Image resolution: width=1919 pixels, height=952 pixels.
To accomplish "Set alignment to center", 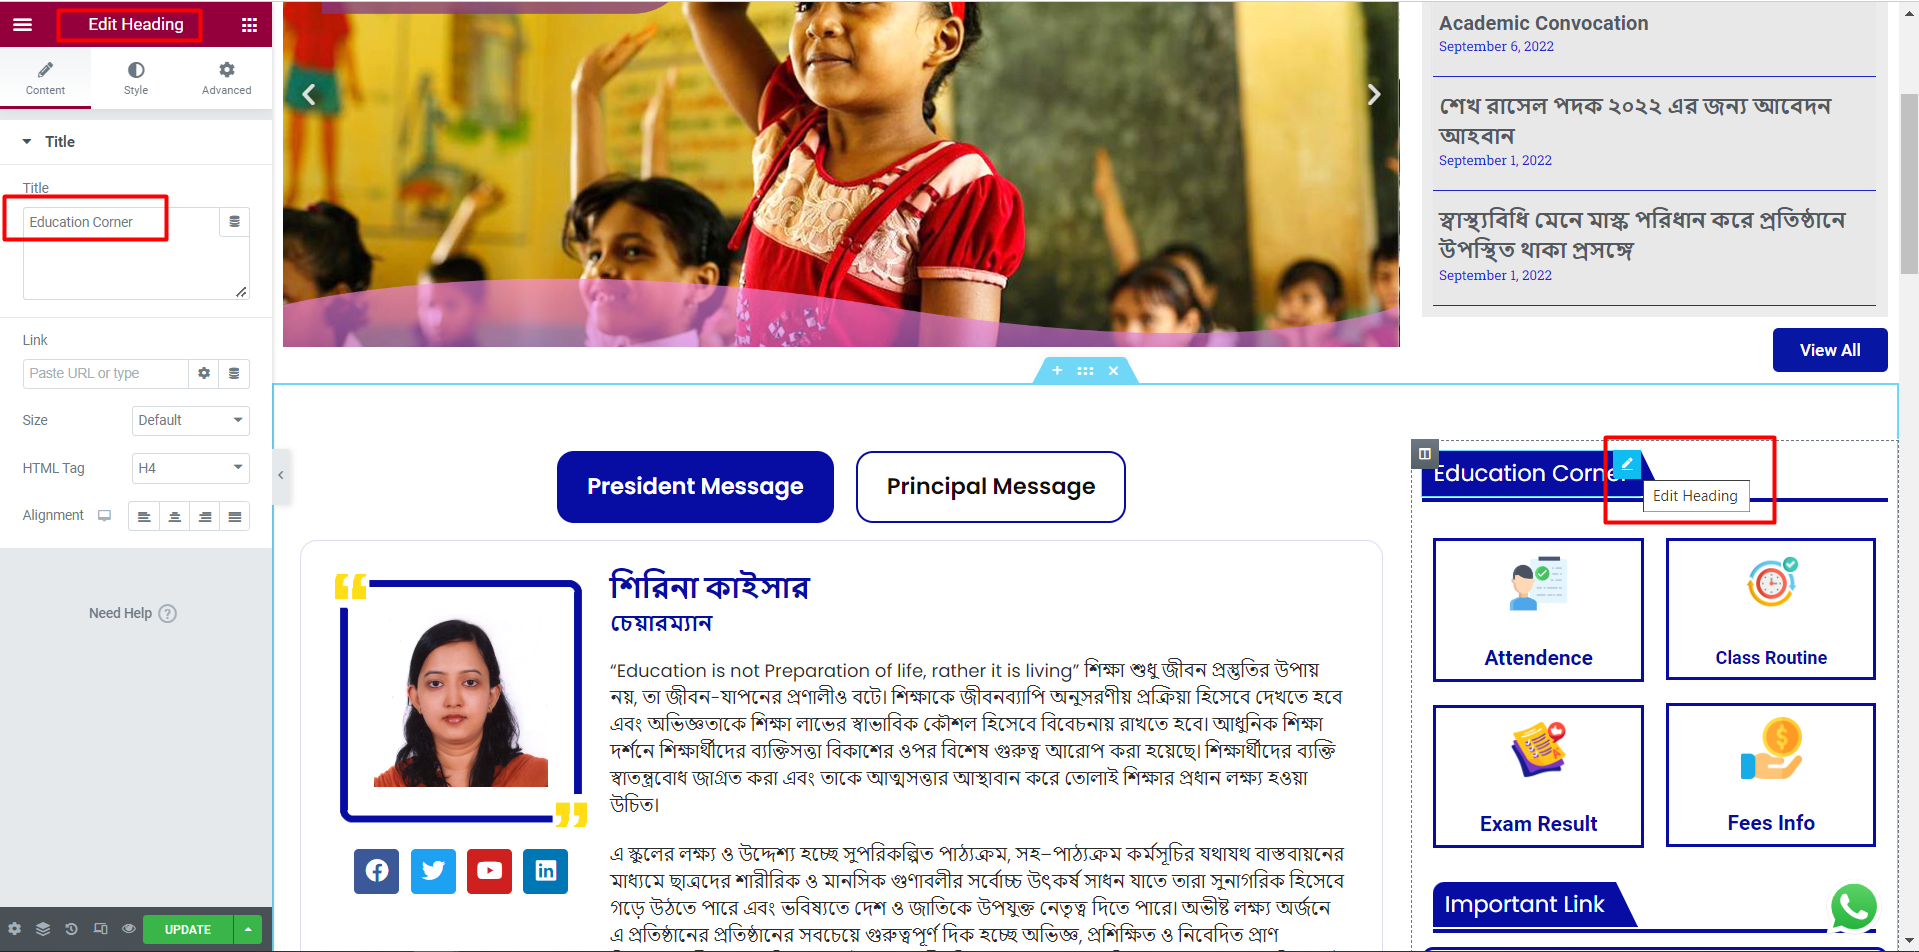I will (x=175, y=516).
